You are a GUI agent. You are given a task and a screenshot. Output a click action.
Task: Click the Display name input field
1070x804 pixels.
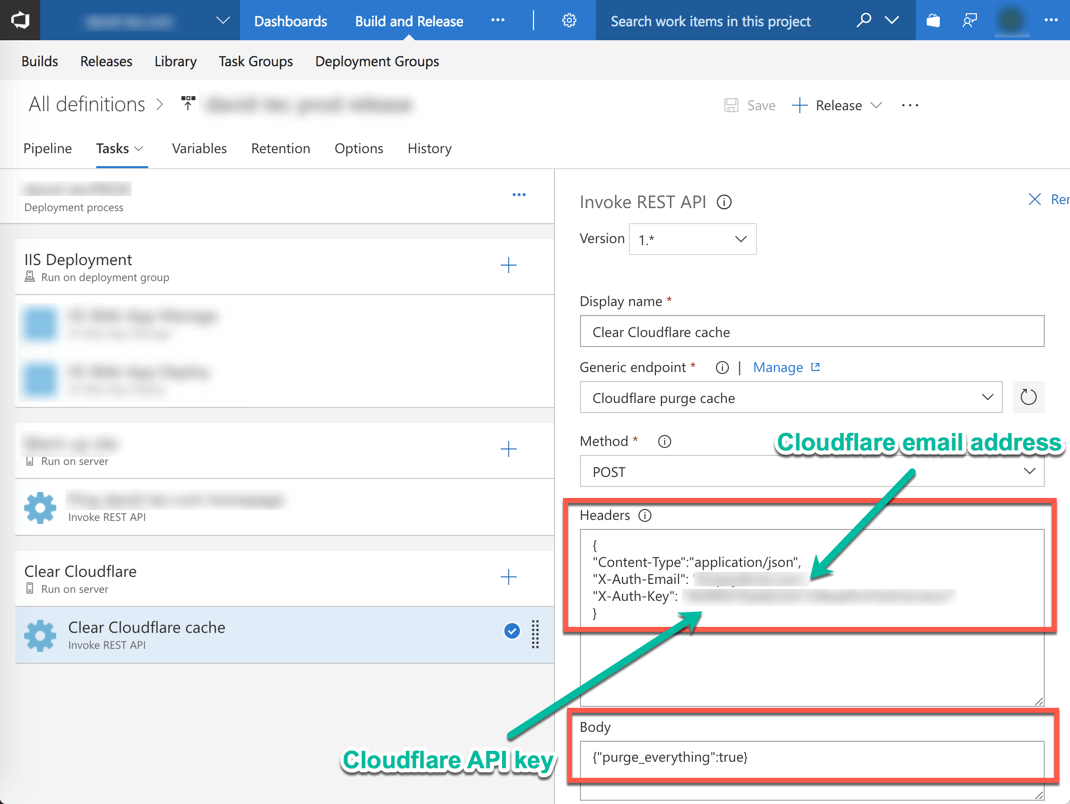(811, 332)
